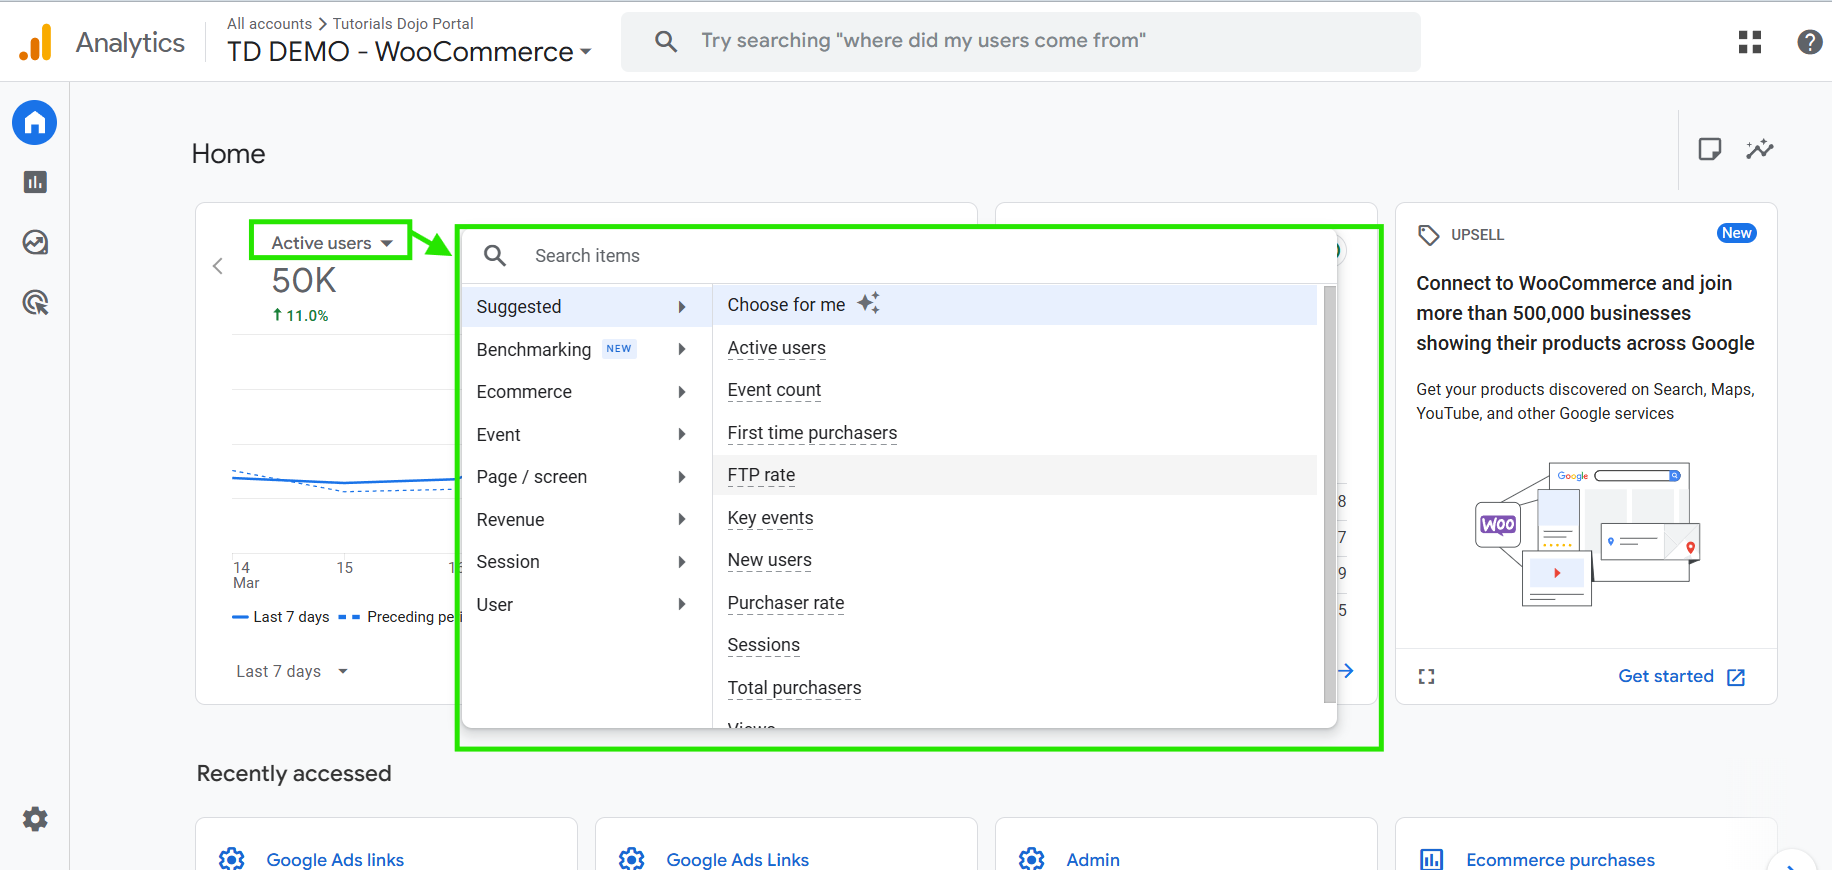Open the Admin recent card
The width and height of the screenshot is (1832, 870).
pos(1093,860)
